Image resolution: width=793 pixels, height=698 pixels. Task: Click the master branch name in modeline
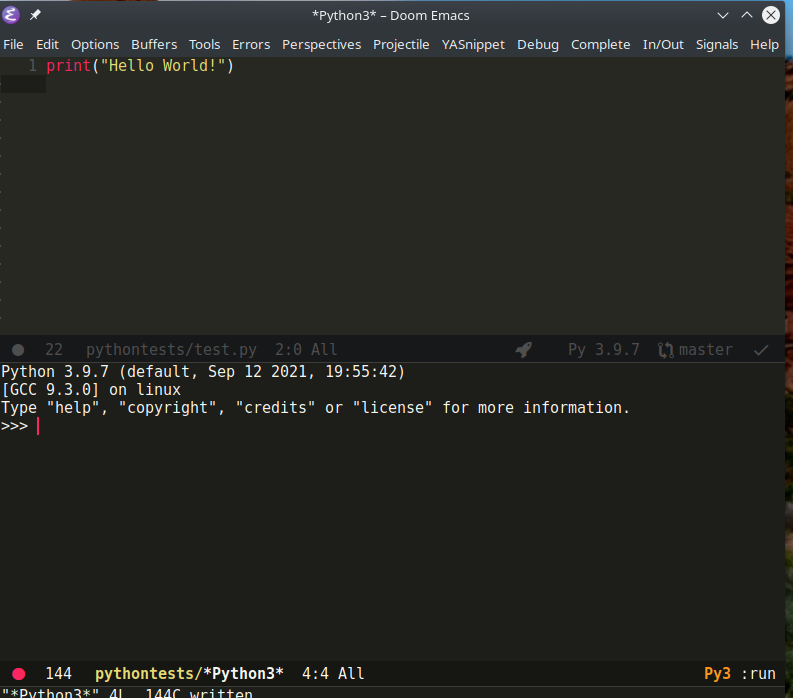(706, 350)
